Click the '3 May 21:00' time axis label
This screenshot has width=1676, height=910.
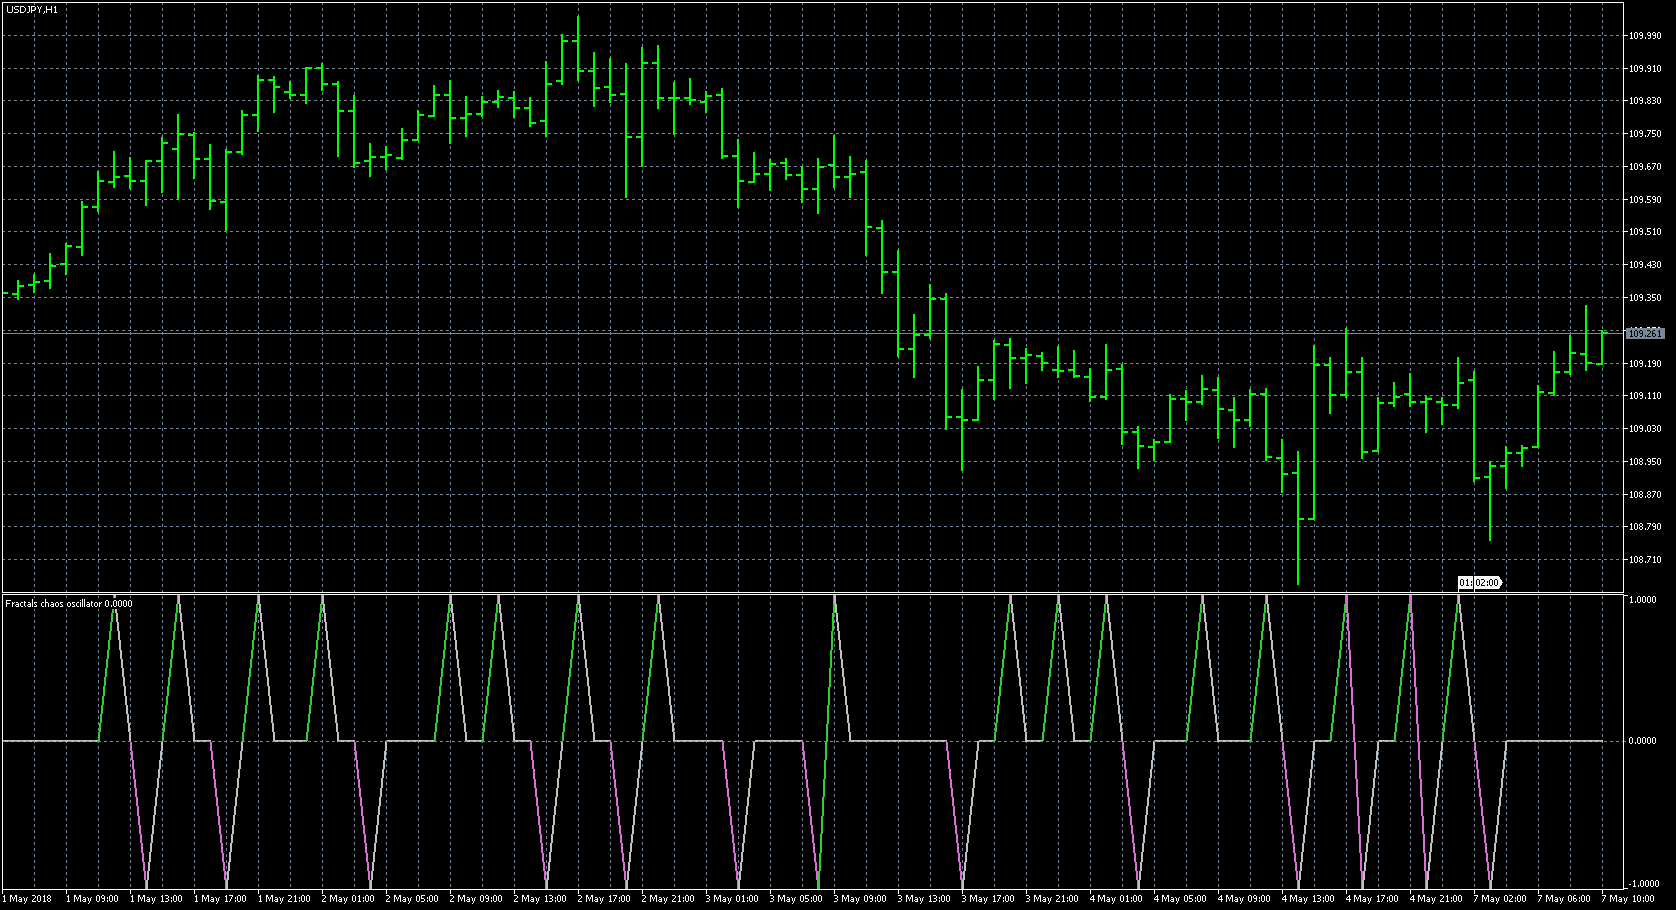(1052, 899)
